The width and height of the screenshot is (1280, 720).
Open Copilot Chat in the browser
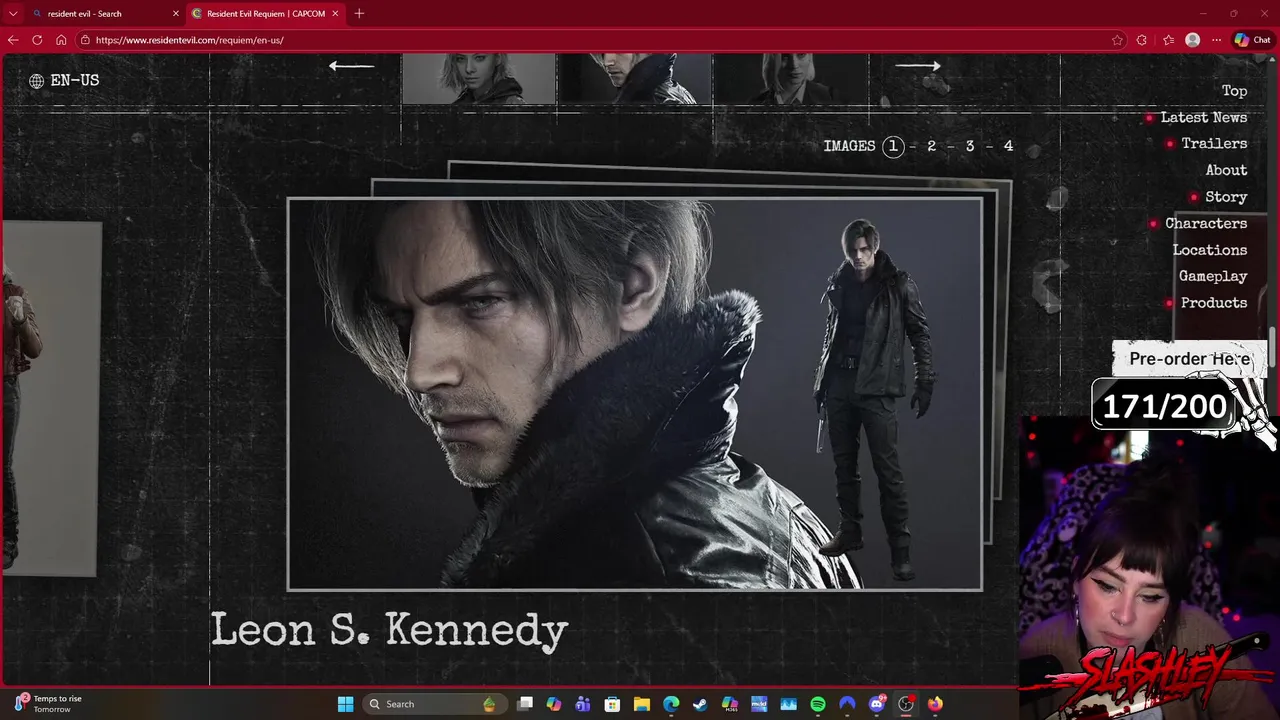tap(1253, 40)
